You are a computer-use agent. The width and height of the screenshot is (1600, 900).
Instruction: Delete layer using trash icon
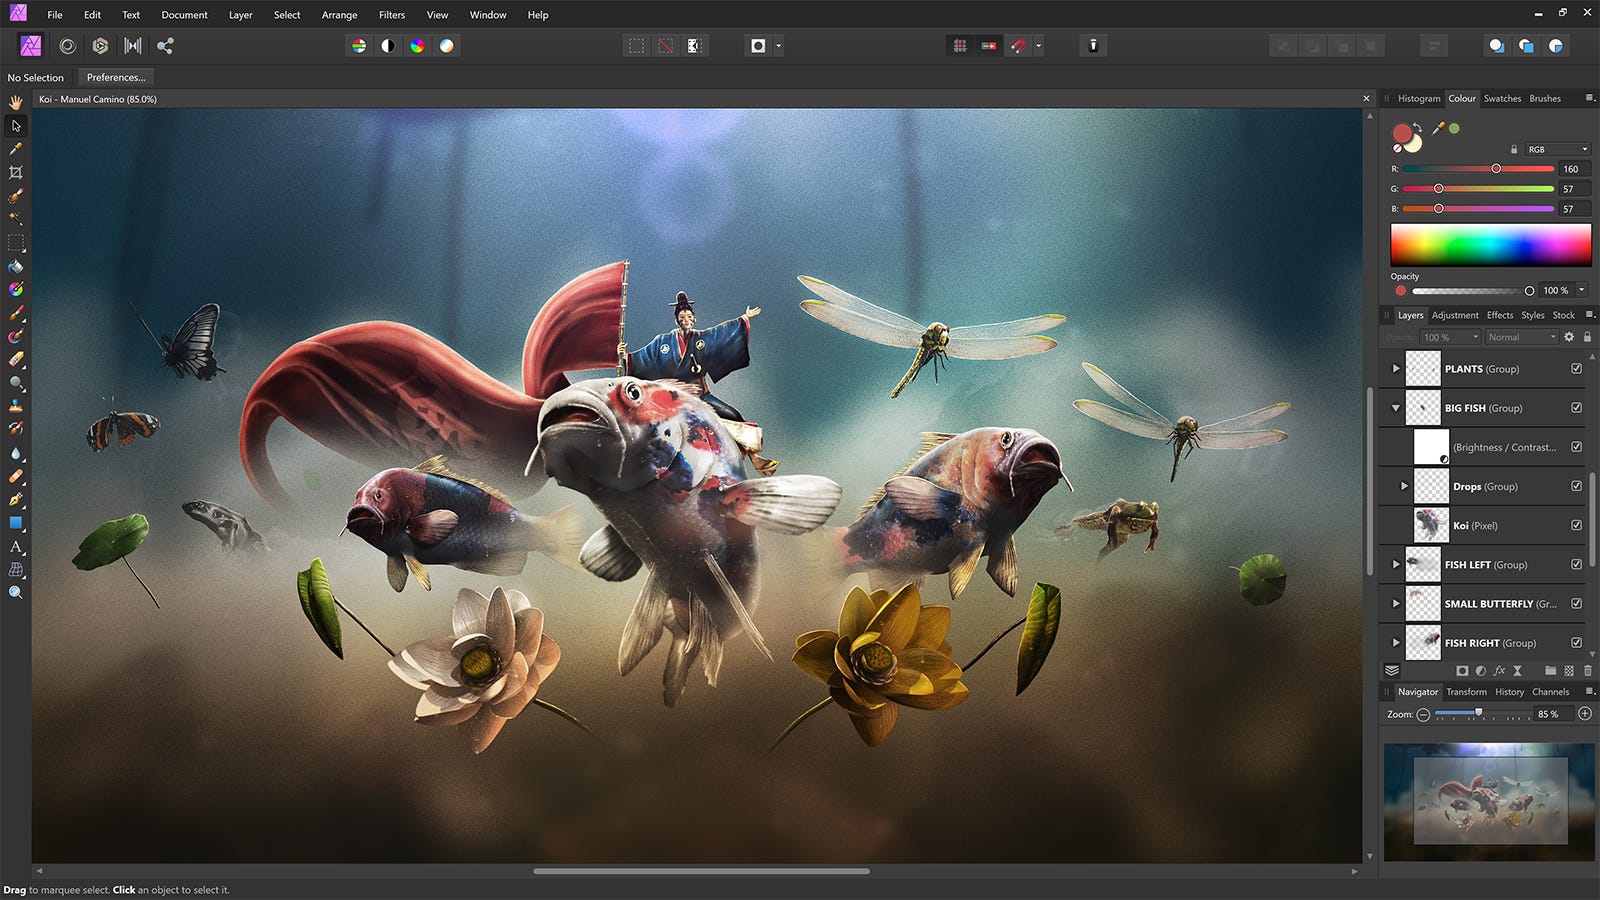coord(1587,671)
